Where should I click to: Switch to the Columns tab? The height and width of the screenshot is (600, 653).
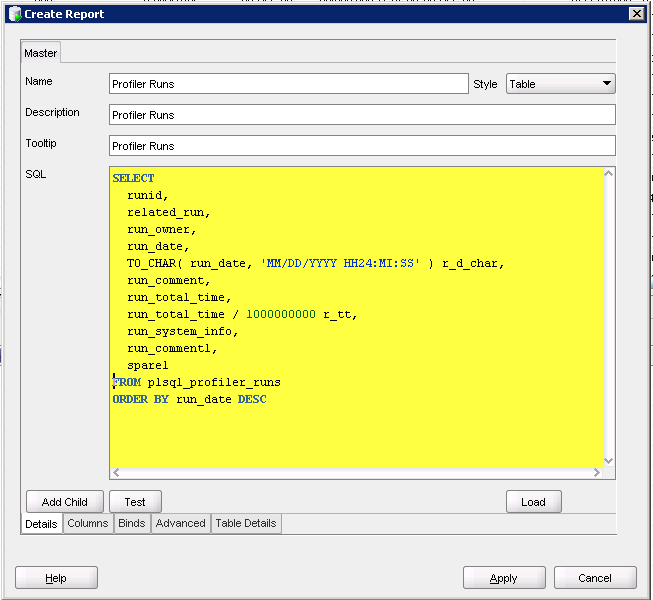point(88,523)
